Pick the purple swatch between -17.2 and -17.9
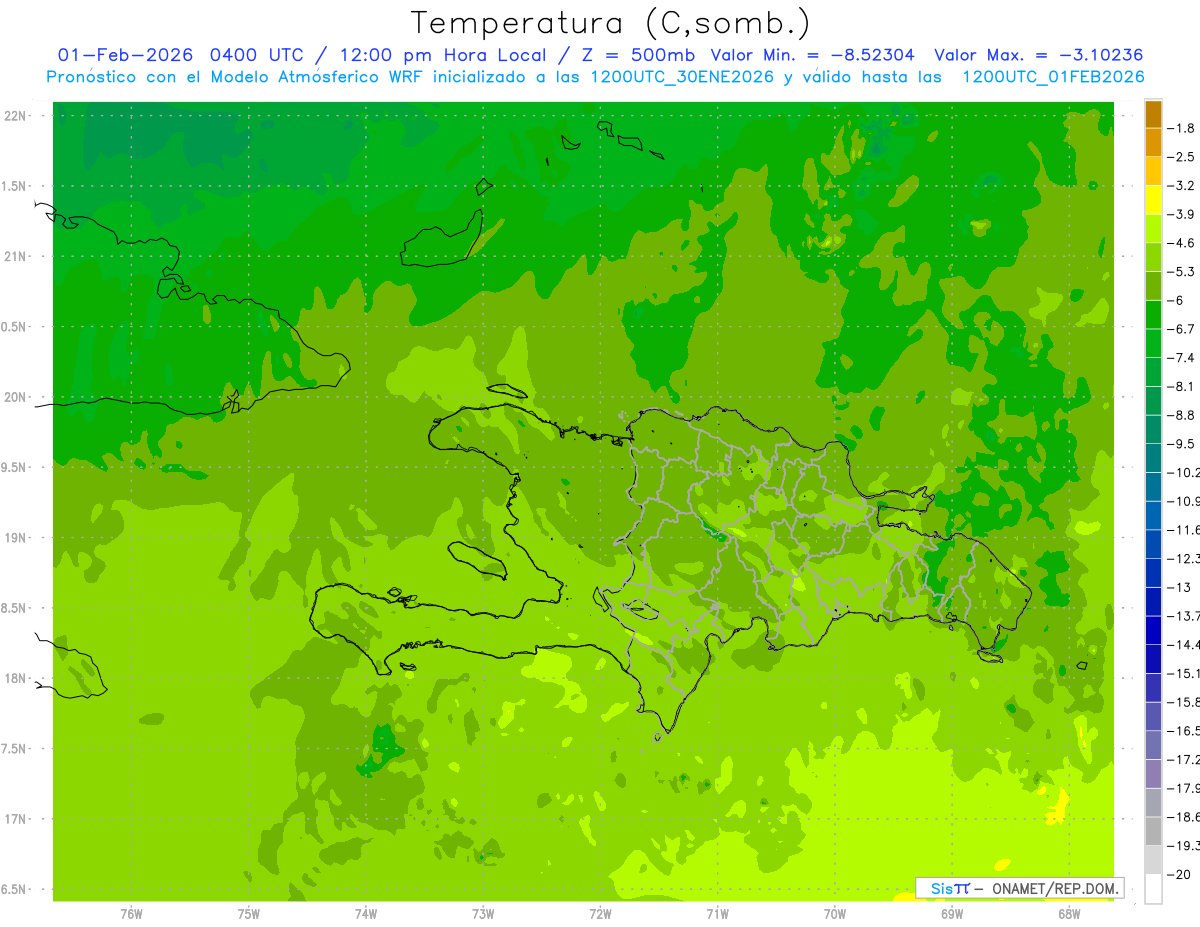1200x927 pixels. pos(1153,774)
